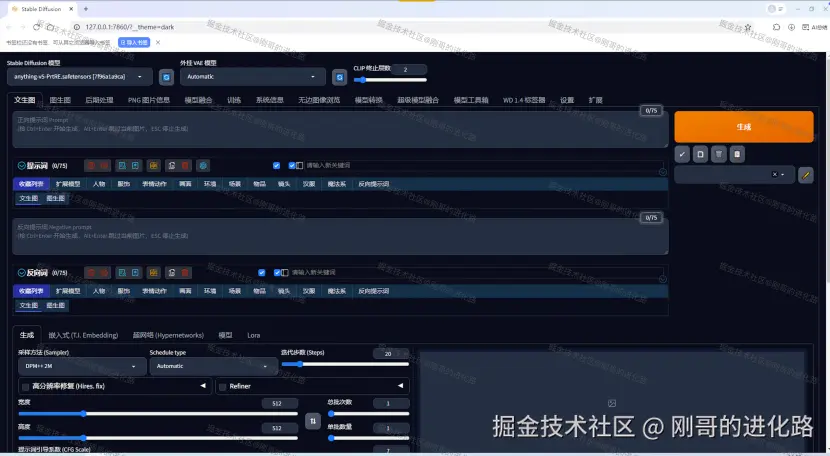This screenshot has width=830, height=456.
Task: Open the Schedule type dropdown
Action: pos(213,366)
